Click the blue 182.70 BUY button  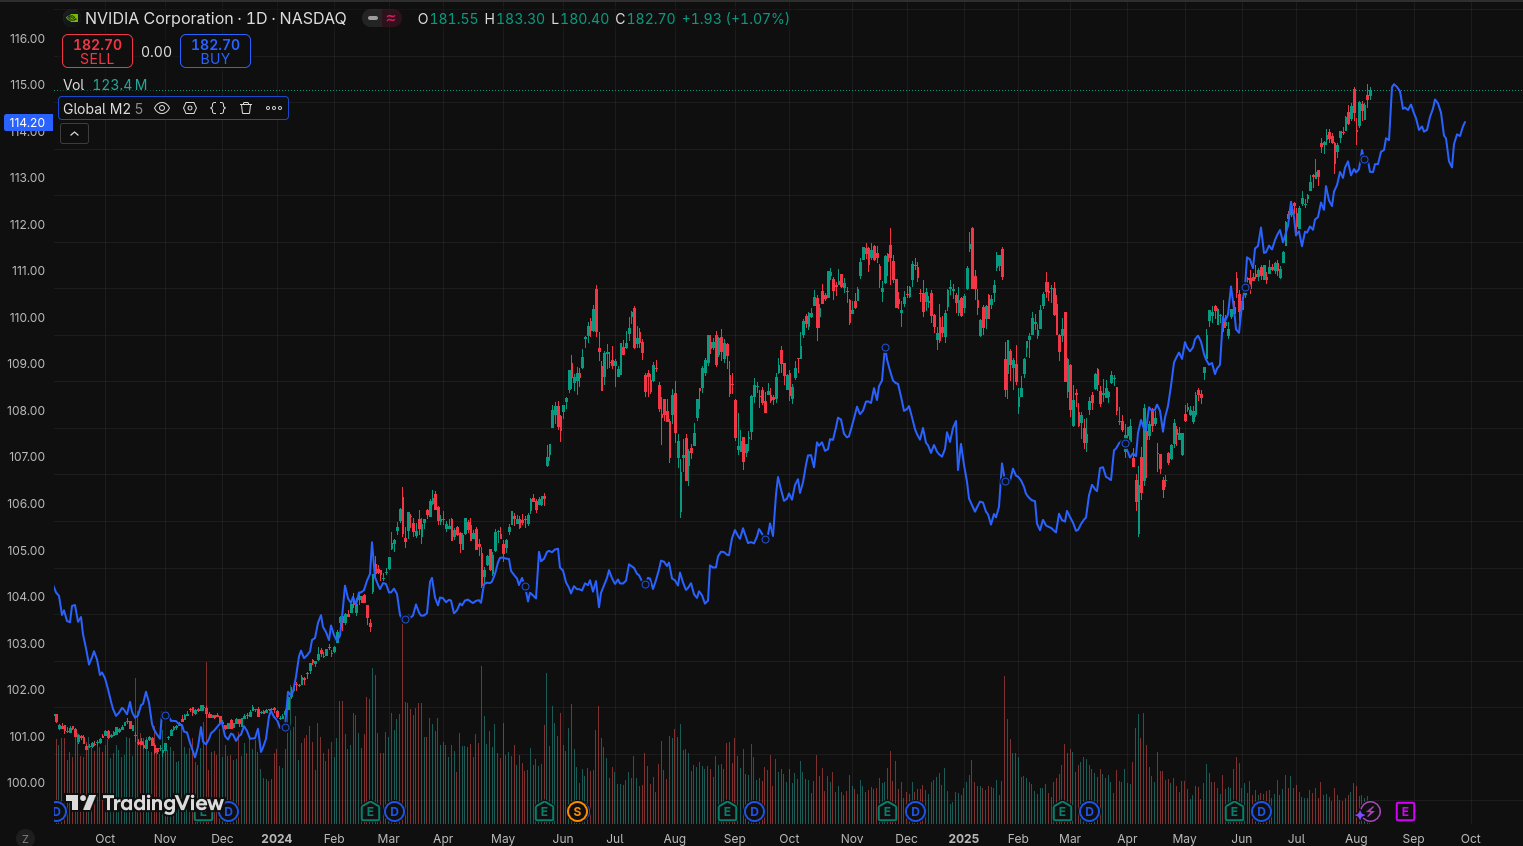click(x=215, y=51)
